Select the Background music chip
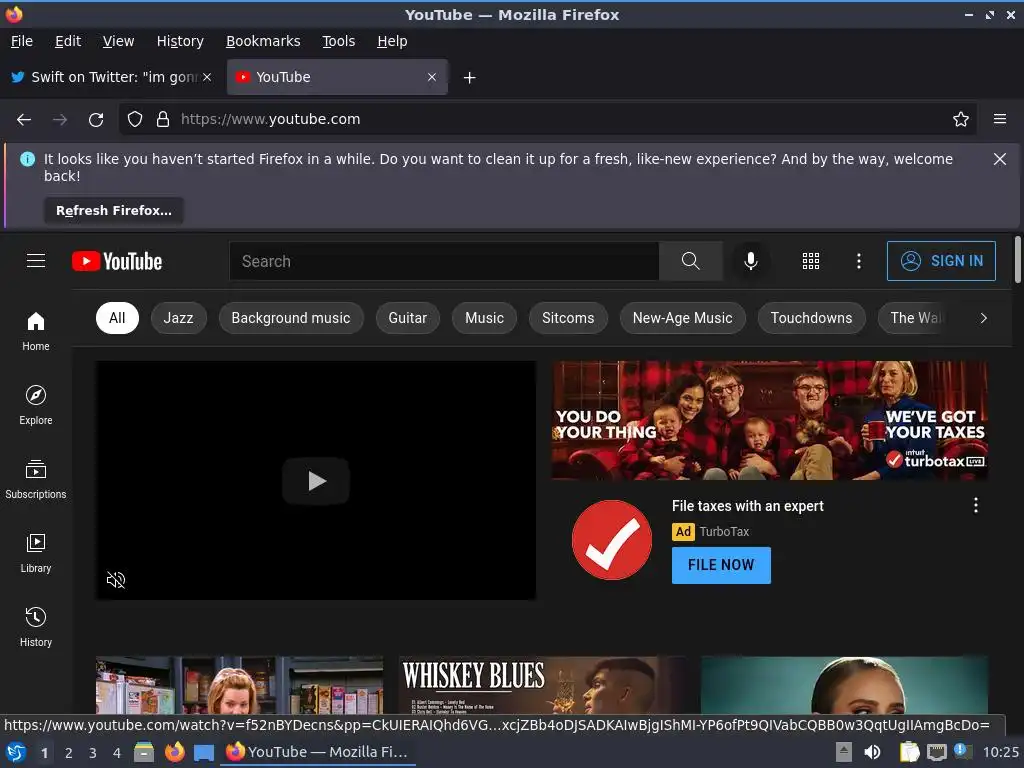The image size is (1024, 768). tap(291, 318)
